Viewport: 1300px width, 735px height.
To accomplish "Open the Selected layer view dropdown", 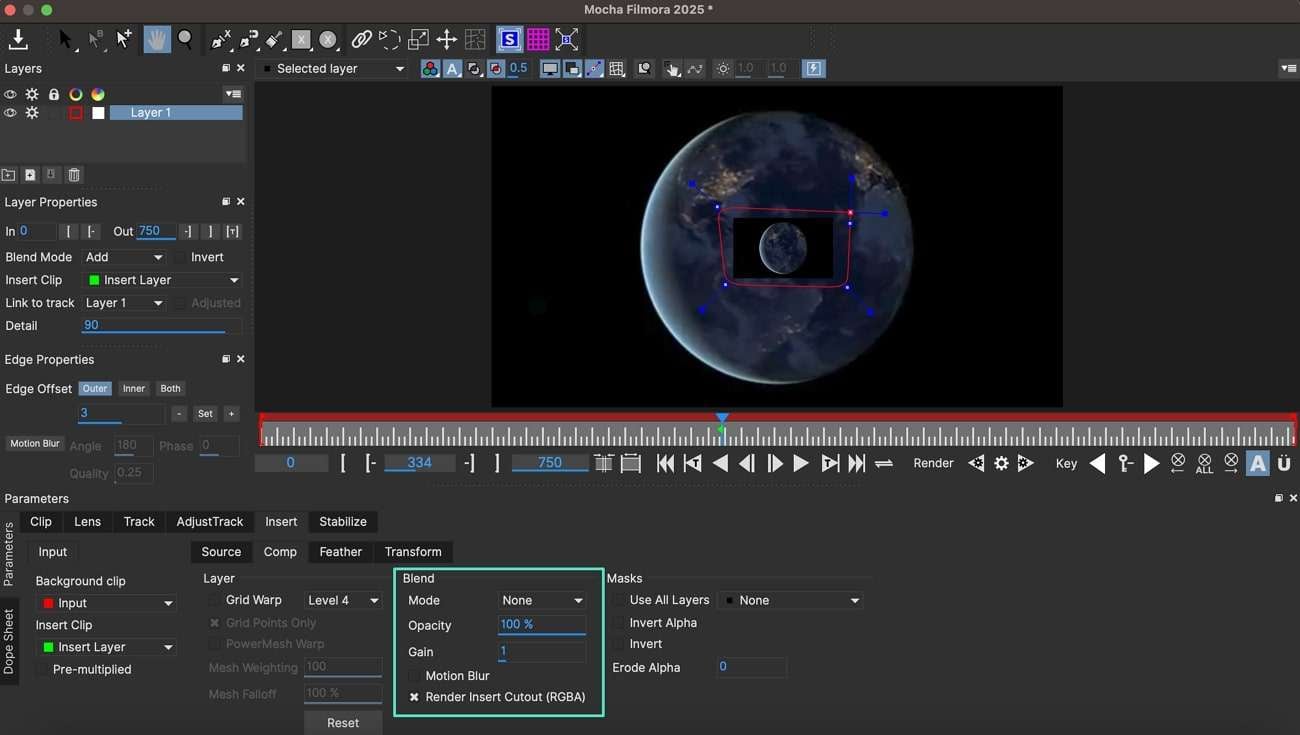I will pos(332,69).
